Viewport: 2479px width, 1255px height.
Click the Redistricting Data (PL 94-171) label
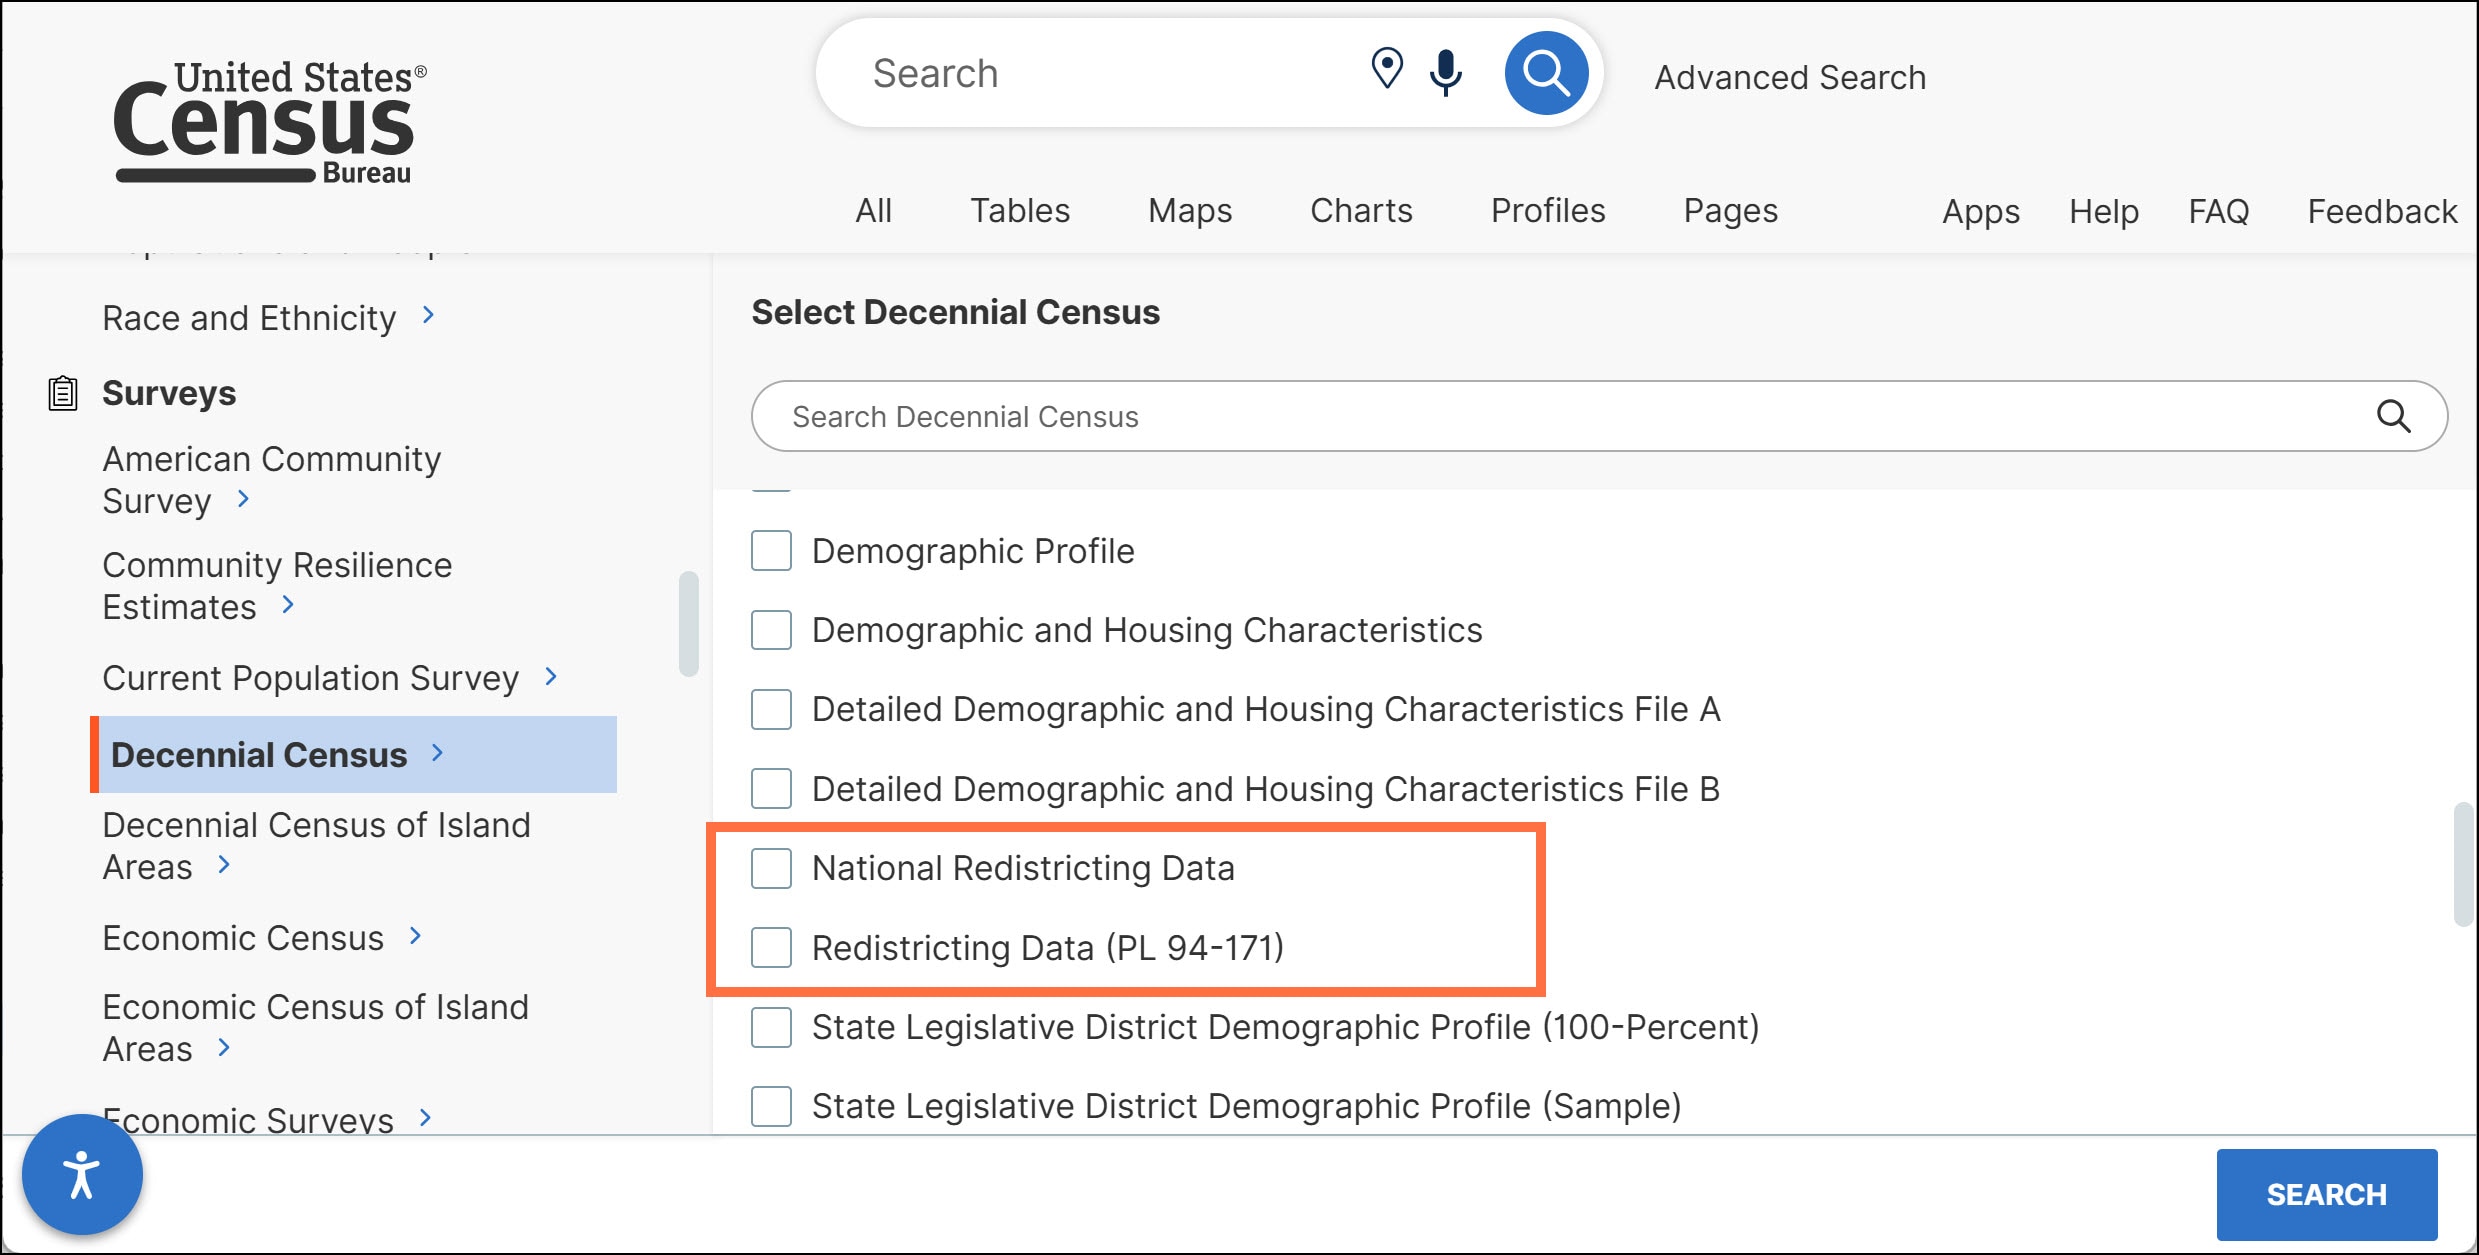click(1048, 947)
